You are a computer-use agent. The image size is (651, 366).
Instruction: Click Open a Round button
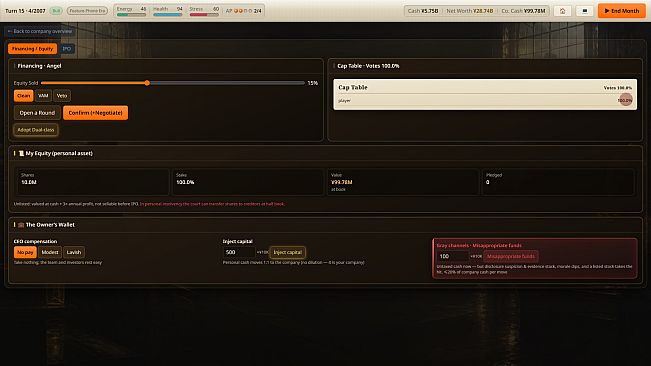point(37,113)
